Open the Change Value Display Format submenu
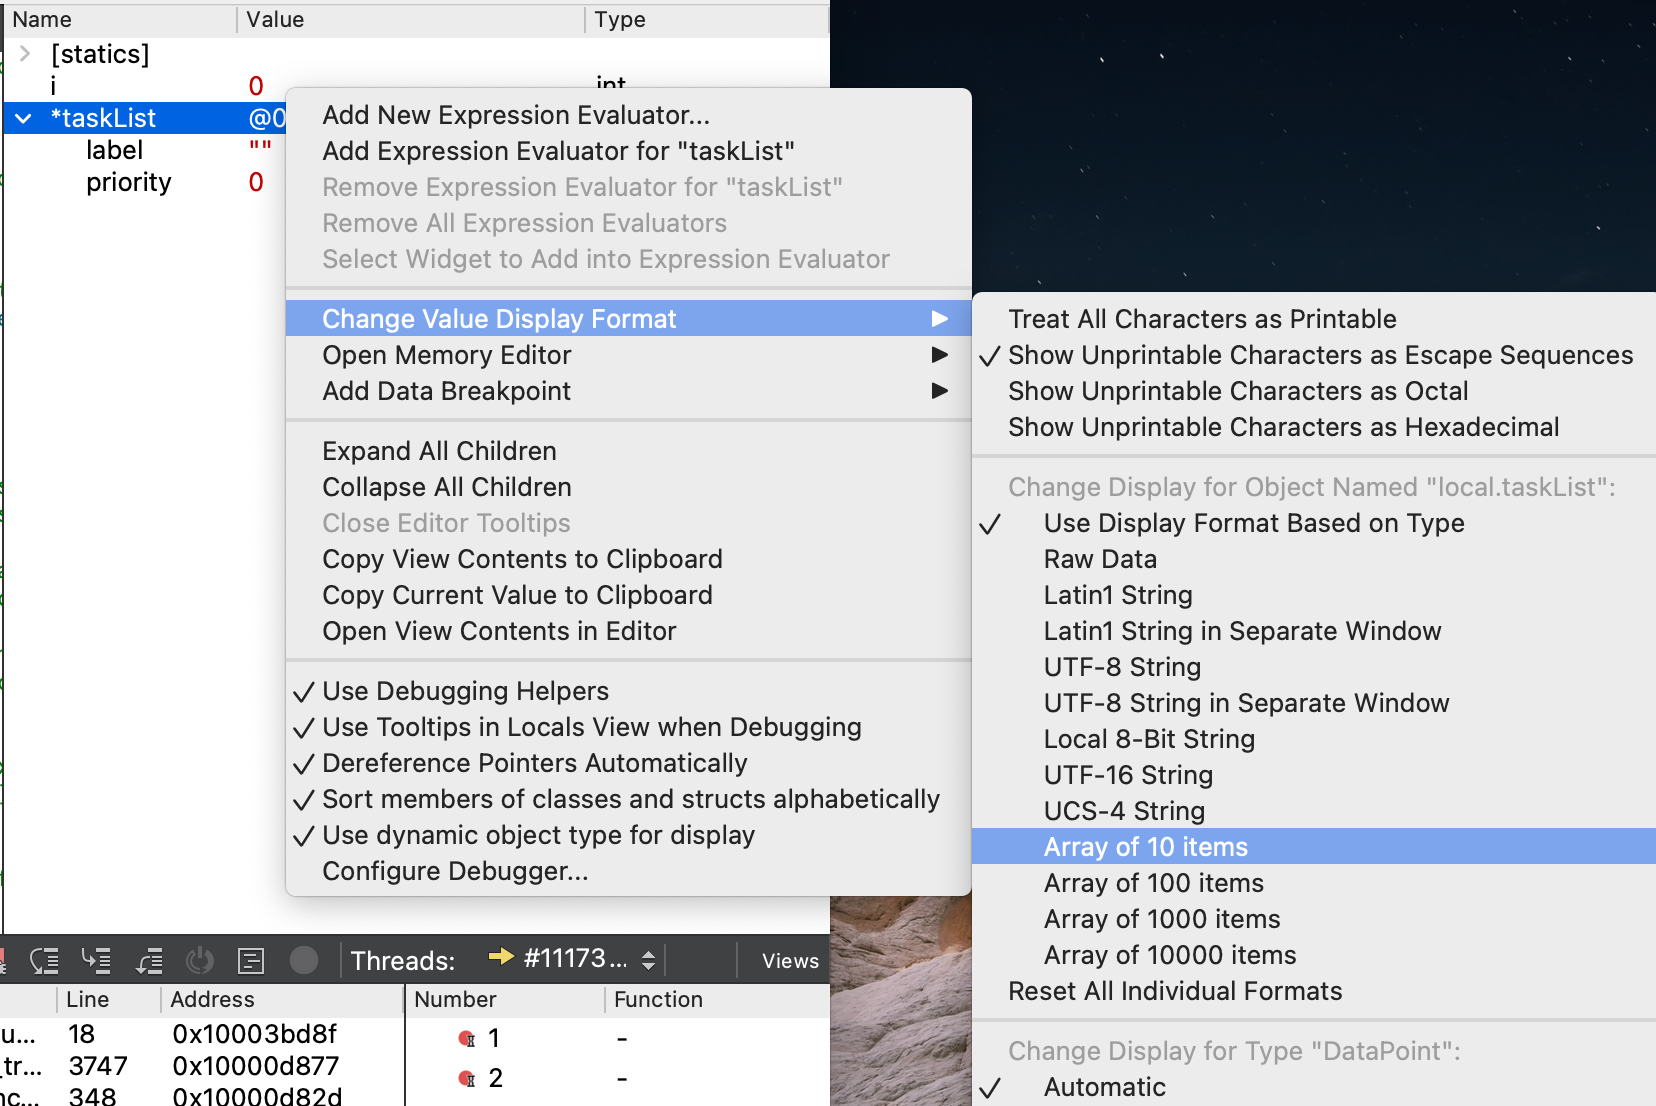The width and height of the screenshot is (1656, 1106). point(499,318)
